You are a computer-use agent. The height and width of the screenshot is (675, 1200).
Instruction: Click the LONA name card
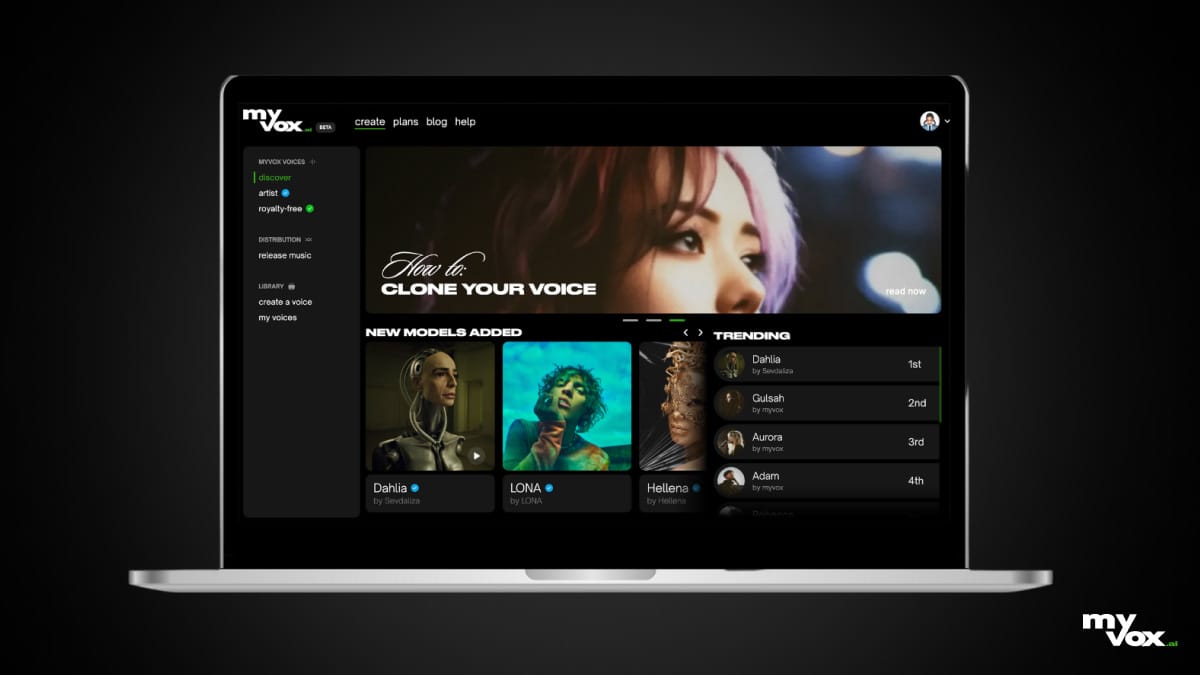click(567, 493)
